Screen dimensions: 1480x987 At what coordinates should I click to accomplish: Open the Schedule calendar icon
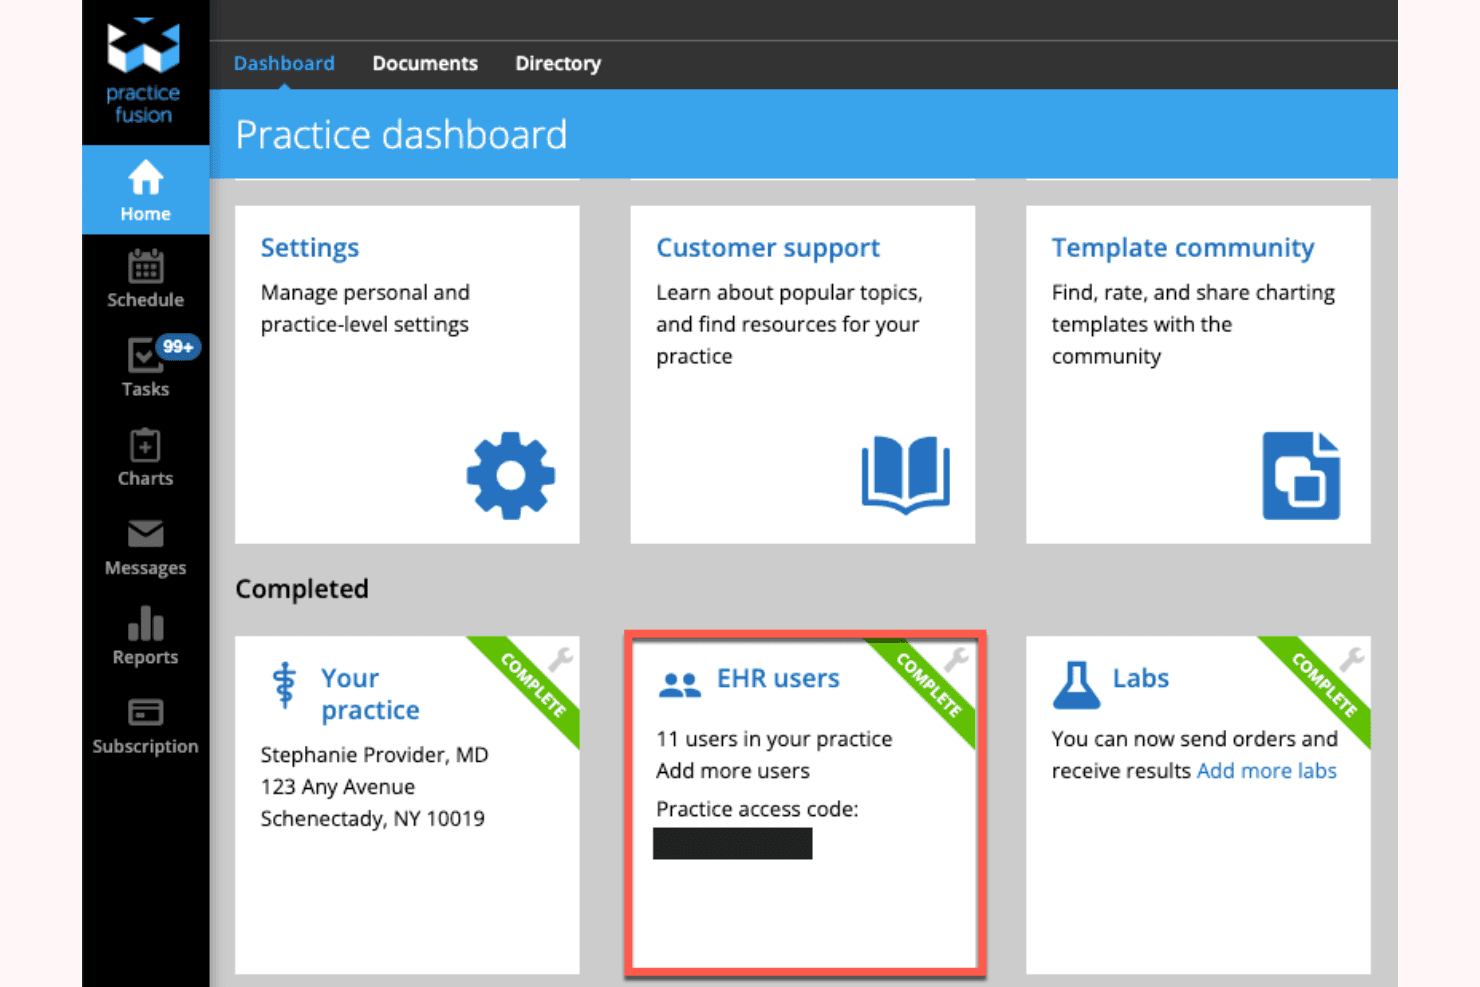click(145, 267)
